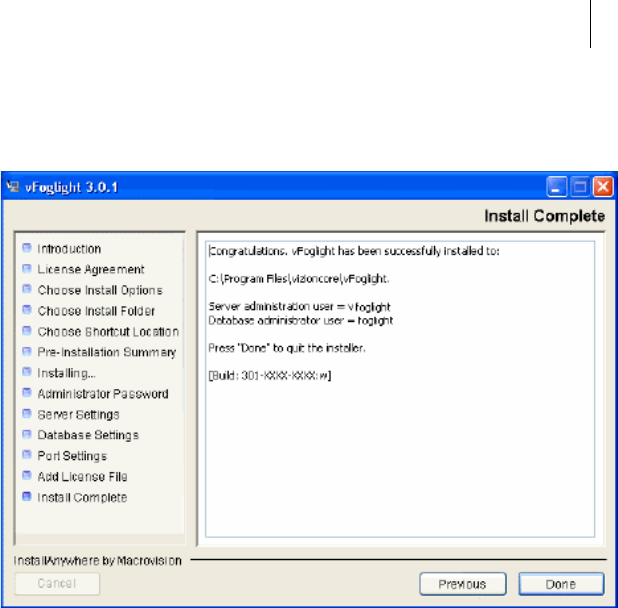Select the Add License File step label
Image resolution: width=618 pixels, height=608 pixels.
pos(82,476)
